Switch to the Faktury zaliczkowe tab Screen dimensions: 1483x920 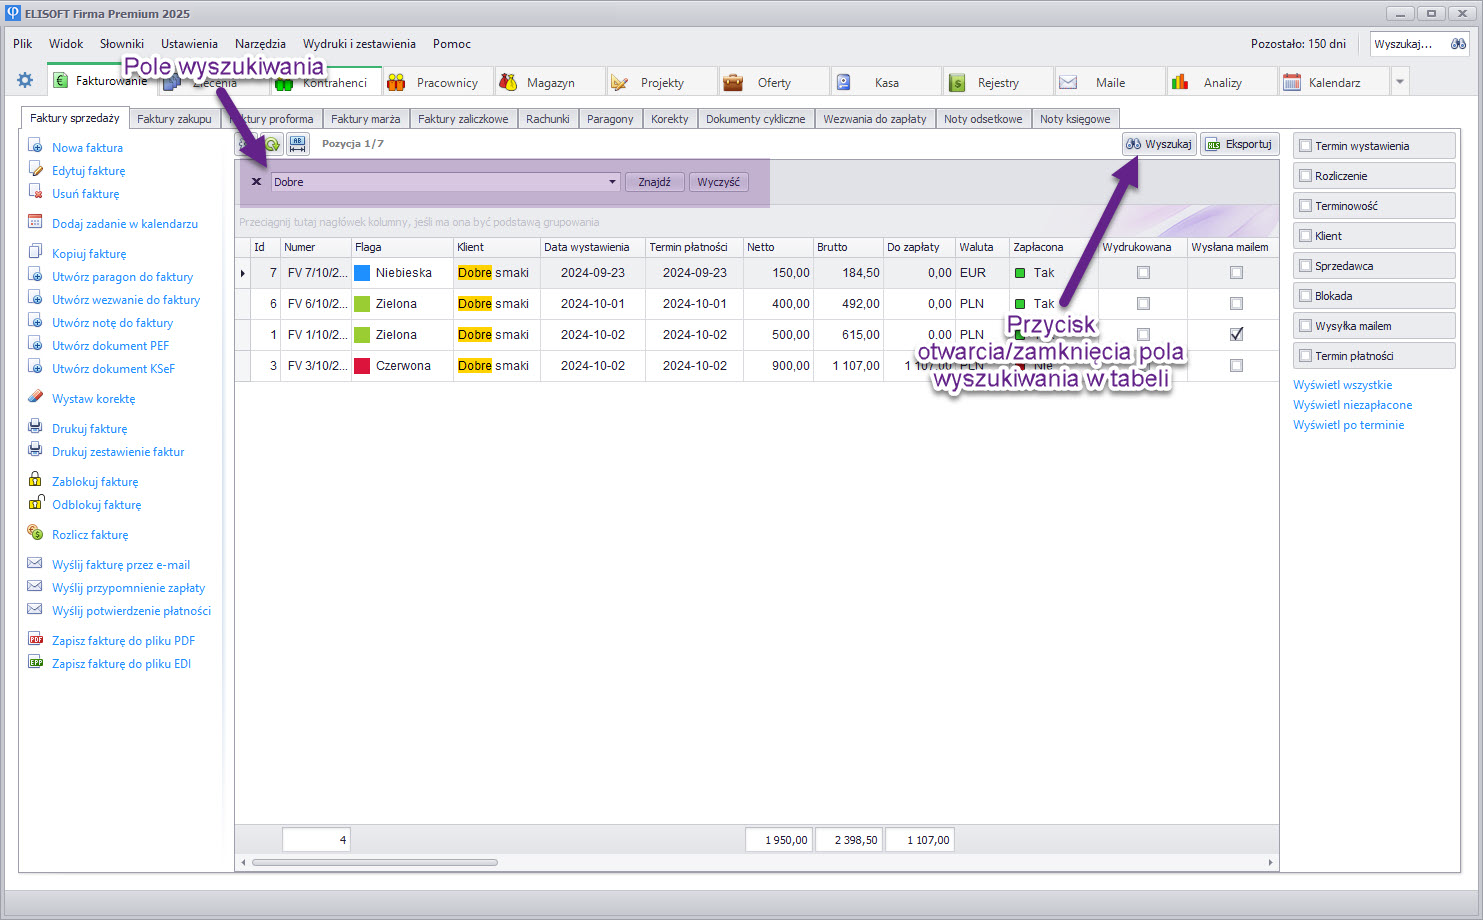pyautogui.click(x=463, y=119)
